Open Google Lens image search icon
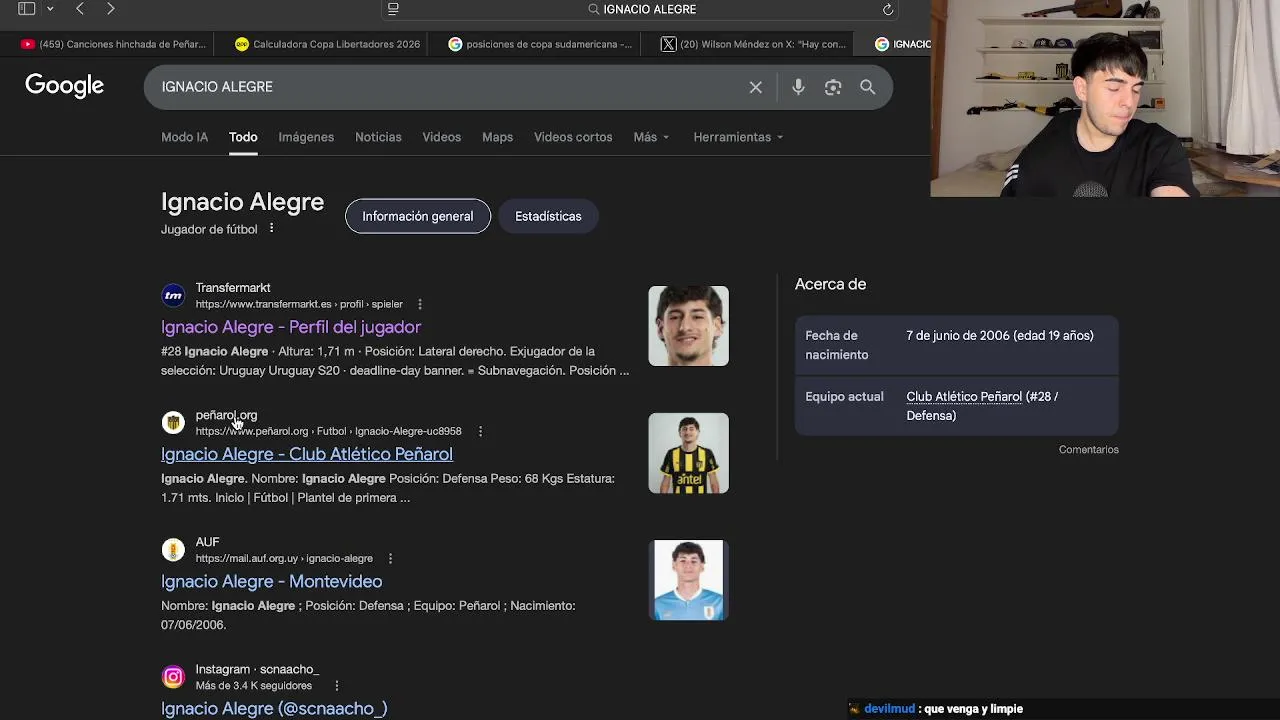 pyautogui.click(x=833, y=87)
